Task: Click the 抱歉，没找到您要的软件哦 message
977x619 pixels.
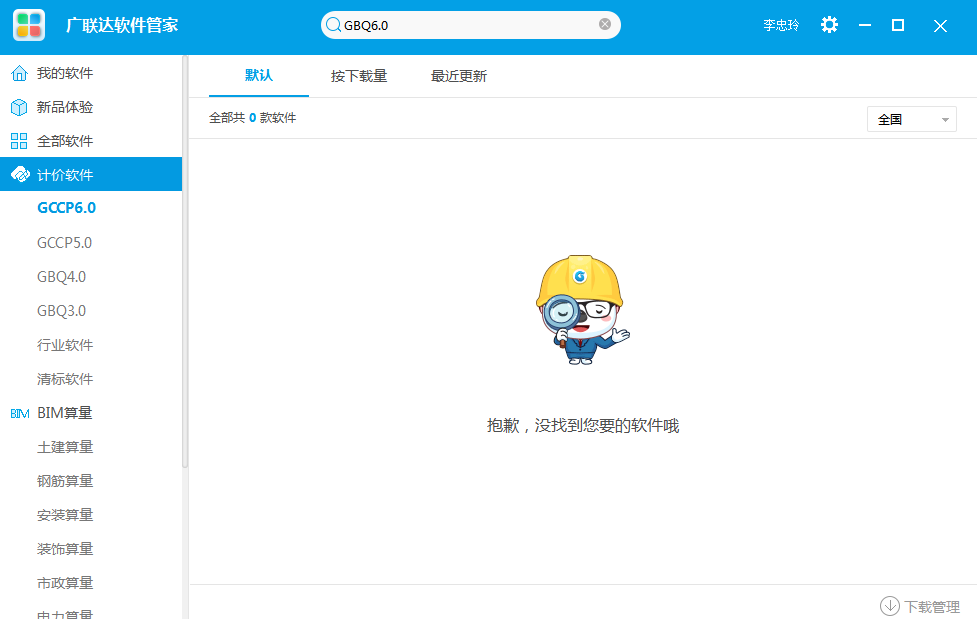Action: [x=583, y=426]
